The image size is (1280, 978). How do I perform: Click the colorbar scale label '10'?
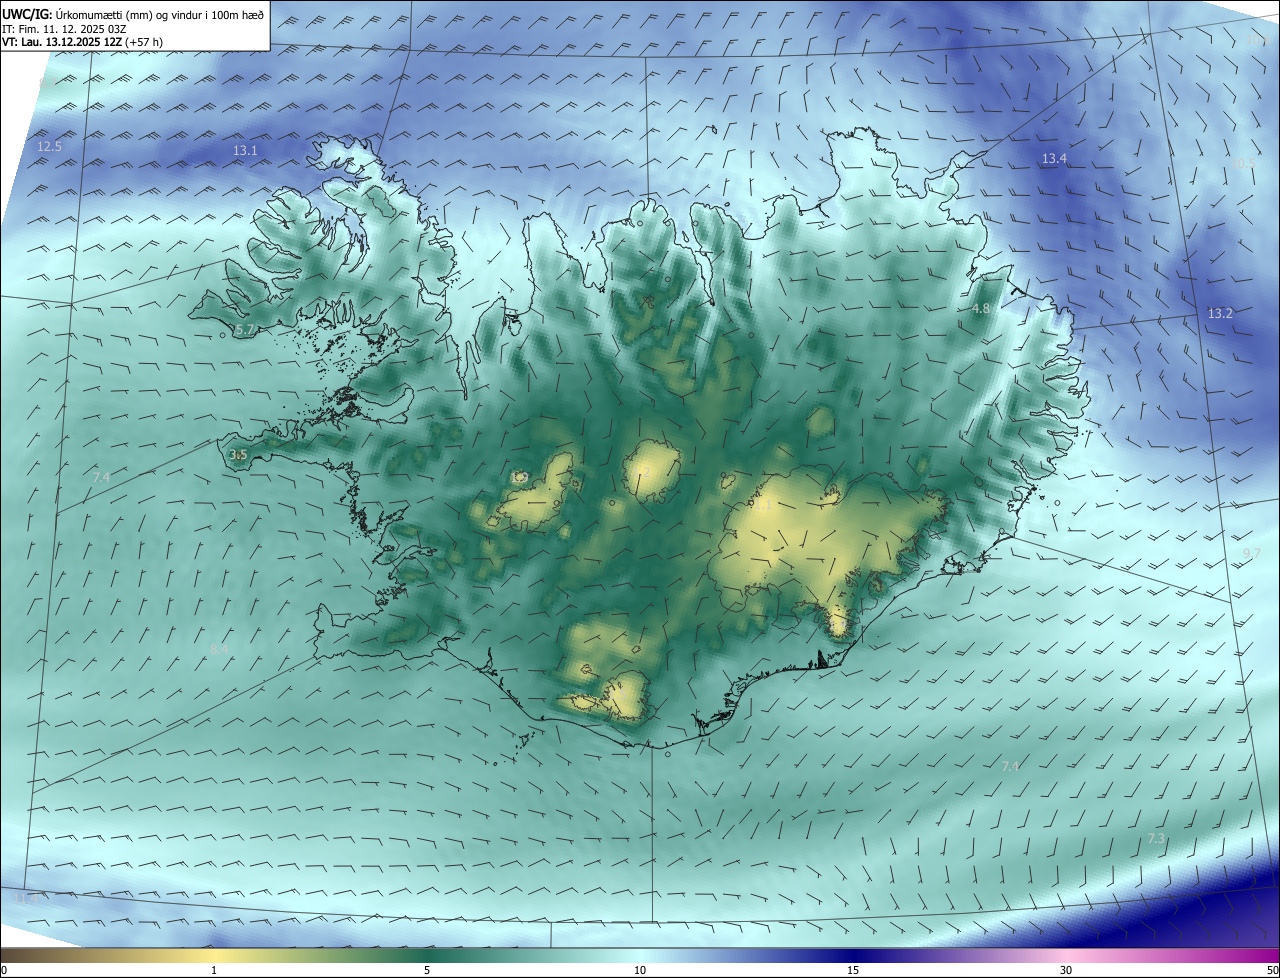(x=640, y=970)
